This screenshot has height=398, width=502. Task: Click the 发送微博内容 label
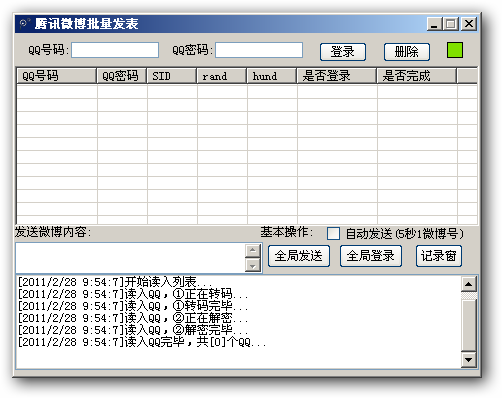pyautogui.click(x=53, y=232)
